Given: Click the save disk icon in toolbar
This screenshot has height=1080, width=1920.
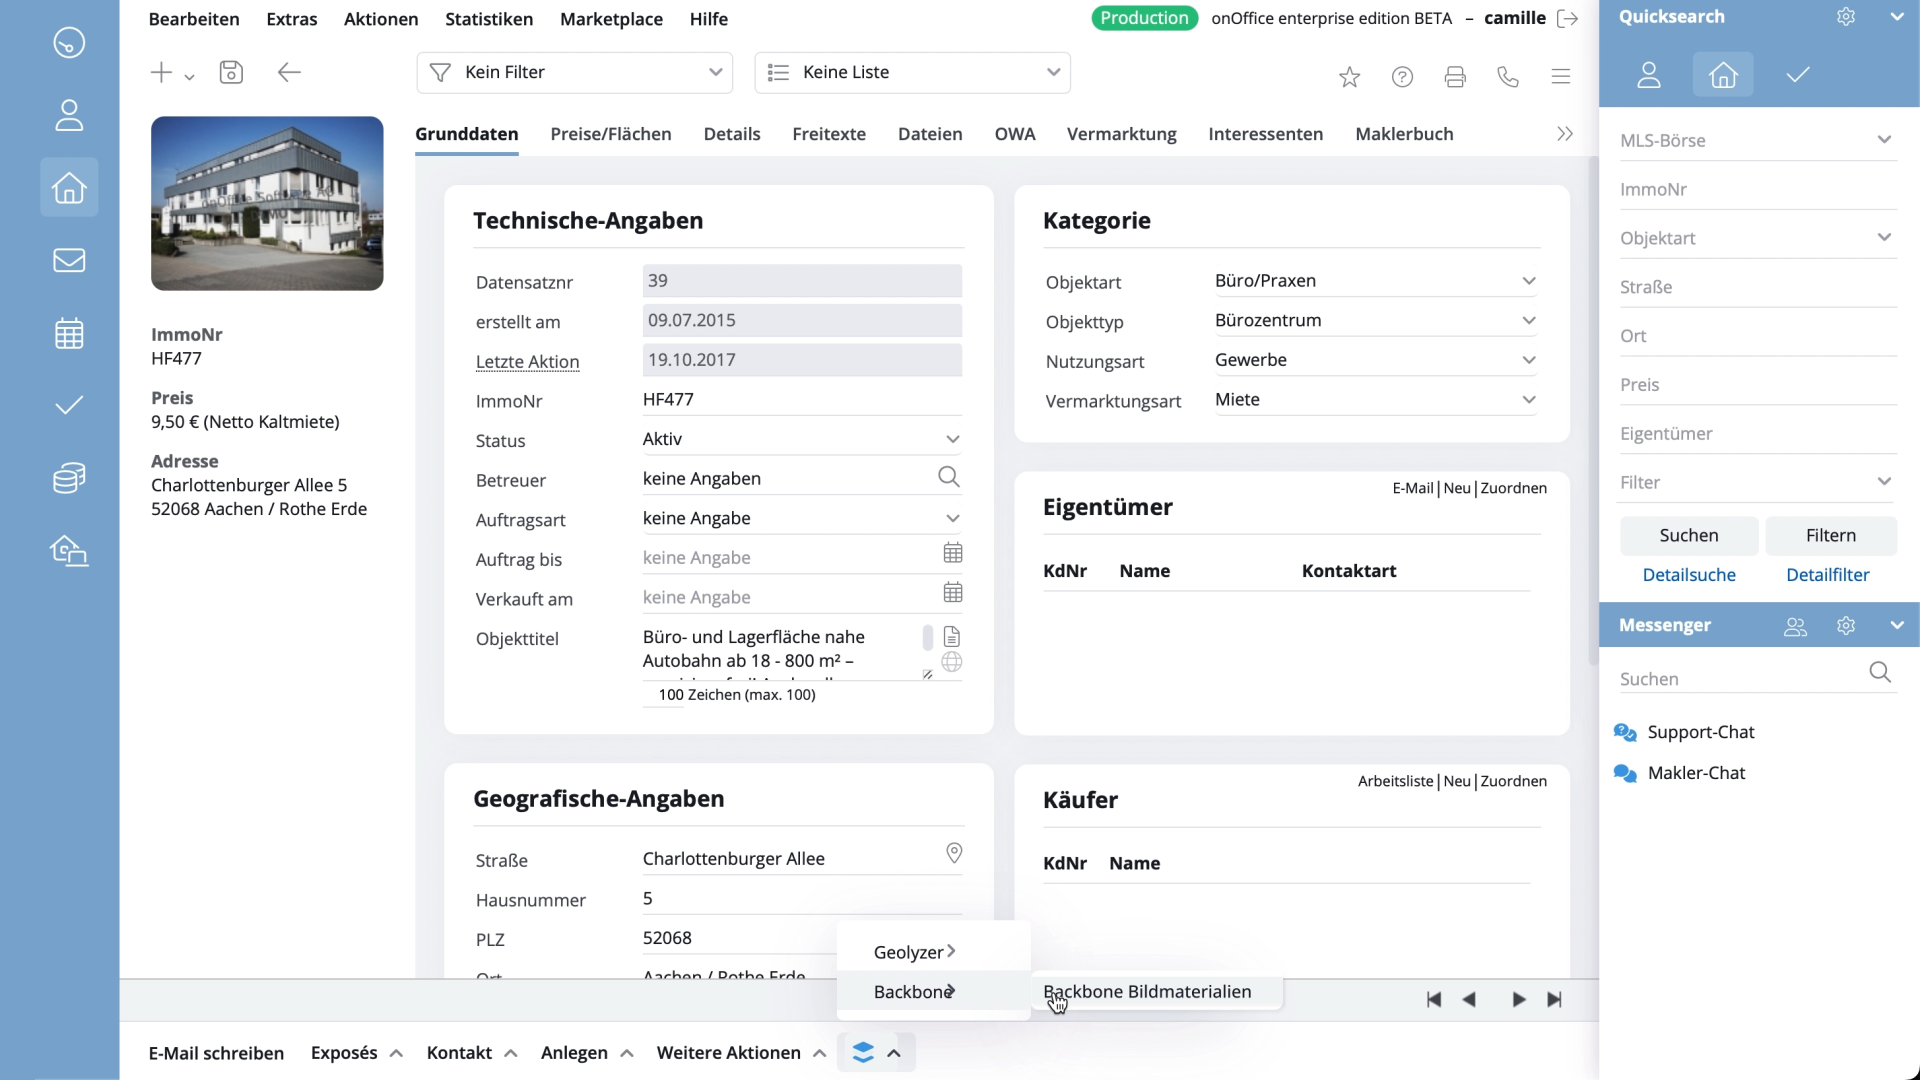Looking at the screenshot, I should (231, 73).
